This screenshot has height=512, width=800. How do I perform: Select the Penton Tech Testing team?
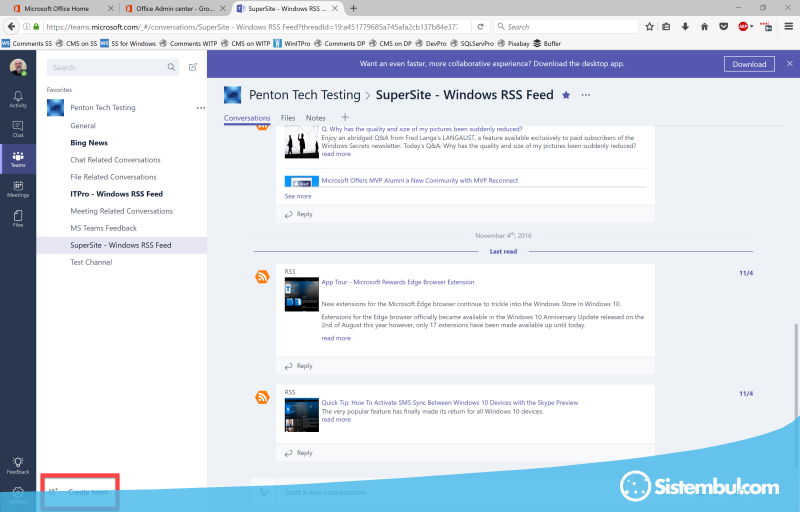[103, 108]
